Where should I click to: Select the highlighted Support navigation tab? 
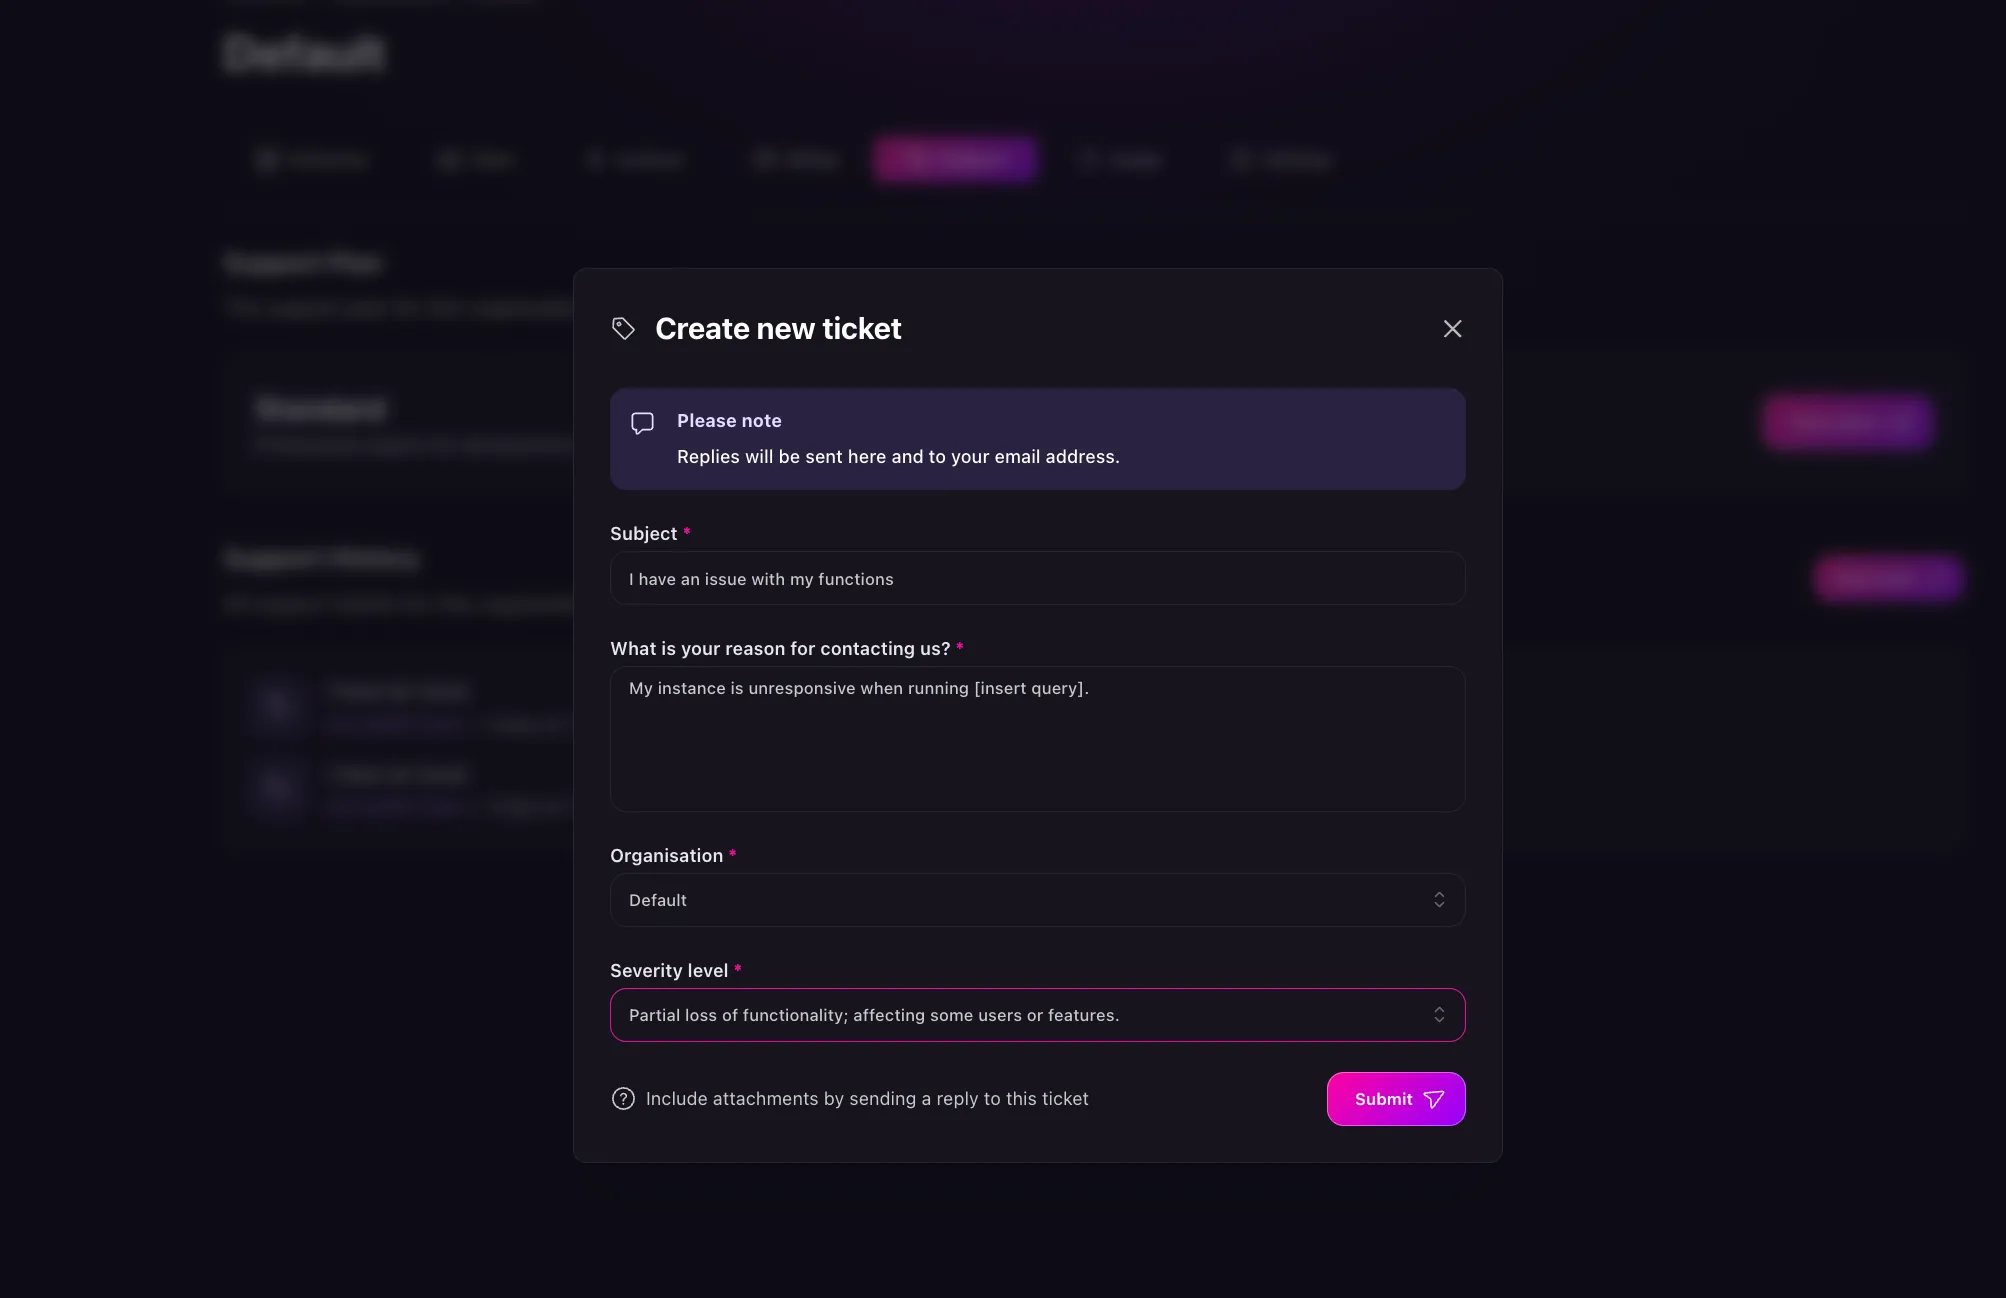955,159
